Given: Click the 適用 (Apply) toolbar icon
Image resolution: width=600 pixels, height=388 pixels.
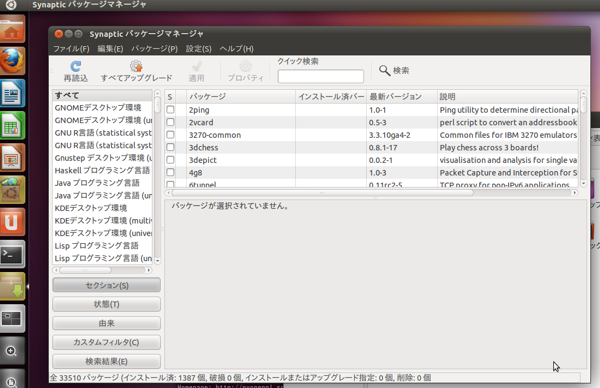Looking at the screenshot, I should (x=197, y=67).
